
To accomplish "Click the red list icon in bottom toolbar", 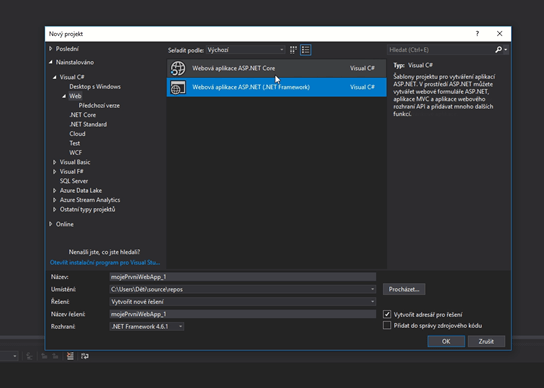I will pyautogui.click(x=70, y=356).
